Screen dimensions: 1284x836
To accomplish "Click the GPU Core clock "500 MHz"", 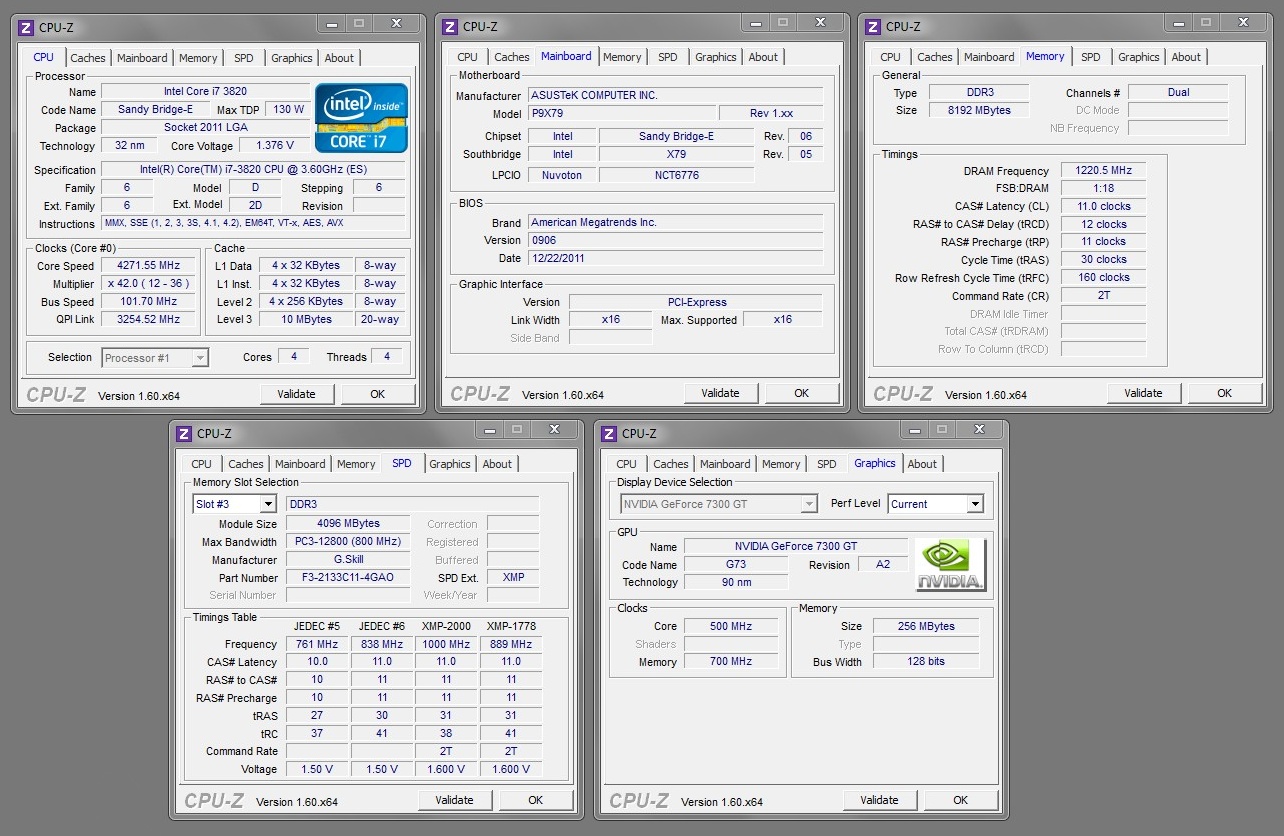I will pyautogui.click(x=731, y=627).
